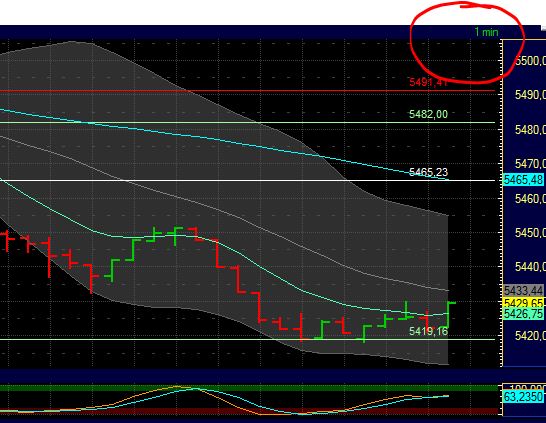This screenshot has width=546, height=423.
Task: Select the green 5482,00 level label
Action: click(x=428, y=114)
